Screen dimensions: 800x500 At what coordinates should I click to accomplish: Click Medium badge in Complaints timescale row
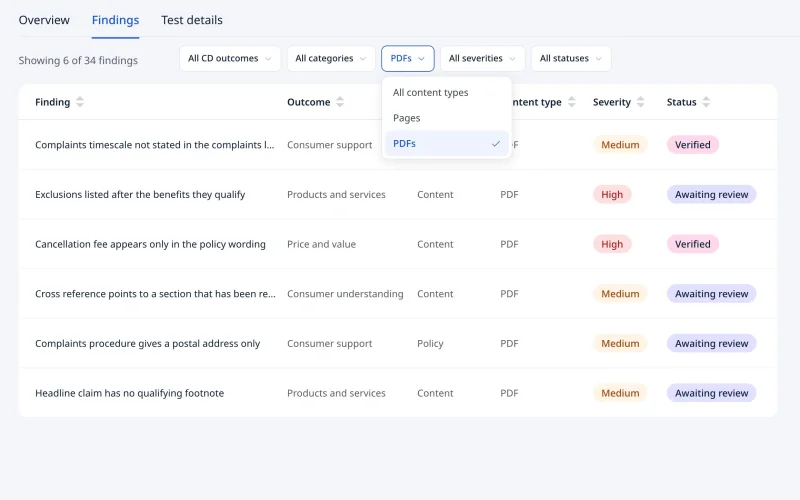pyautogui.click(x=620, y=145)
